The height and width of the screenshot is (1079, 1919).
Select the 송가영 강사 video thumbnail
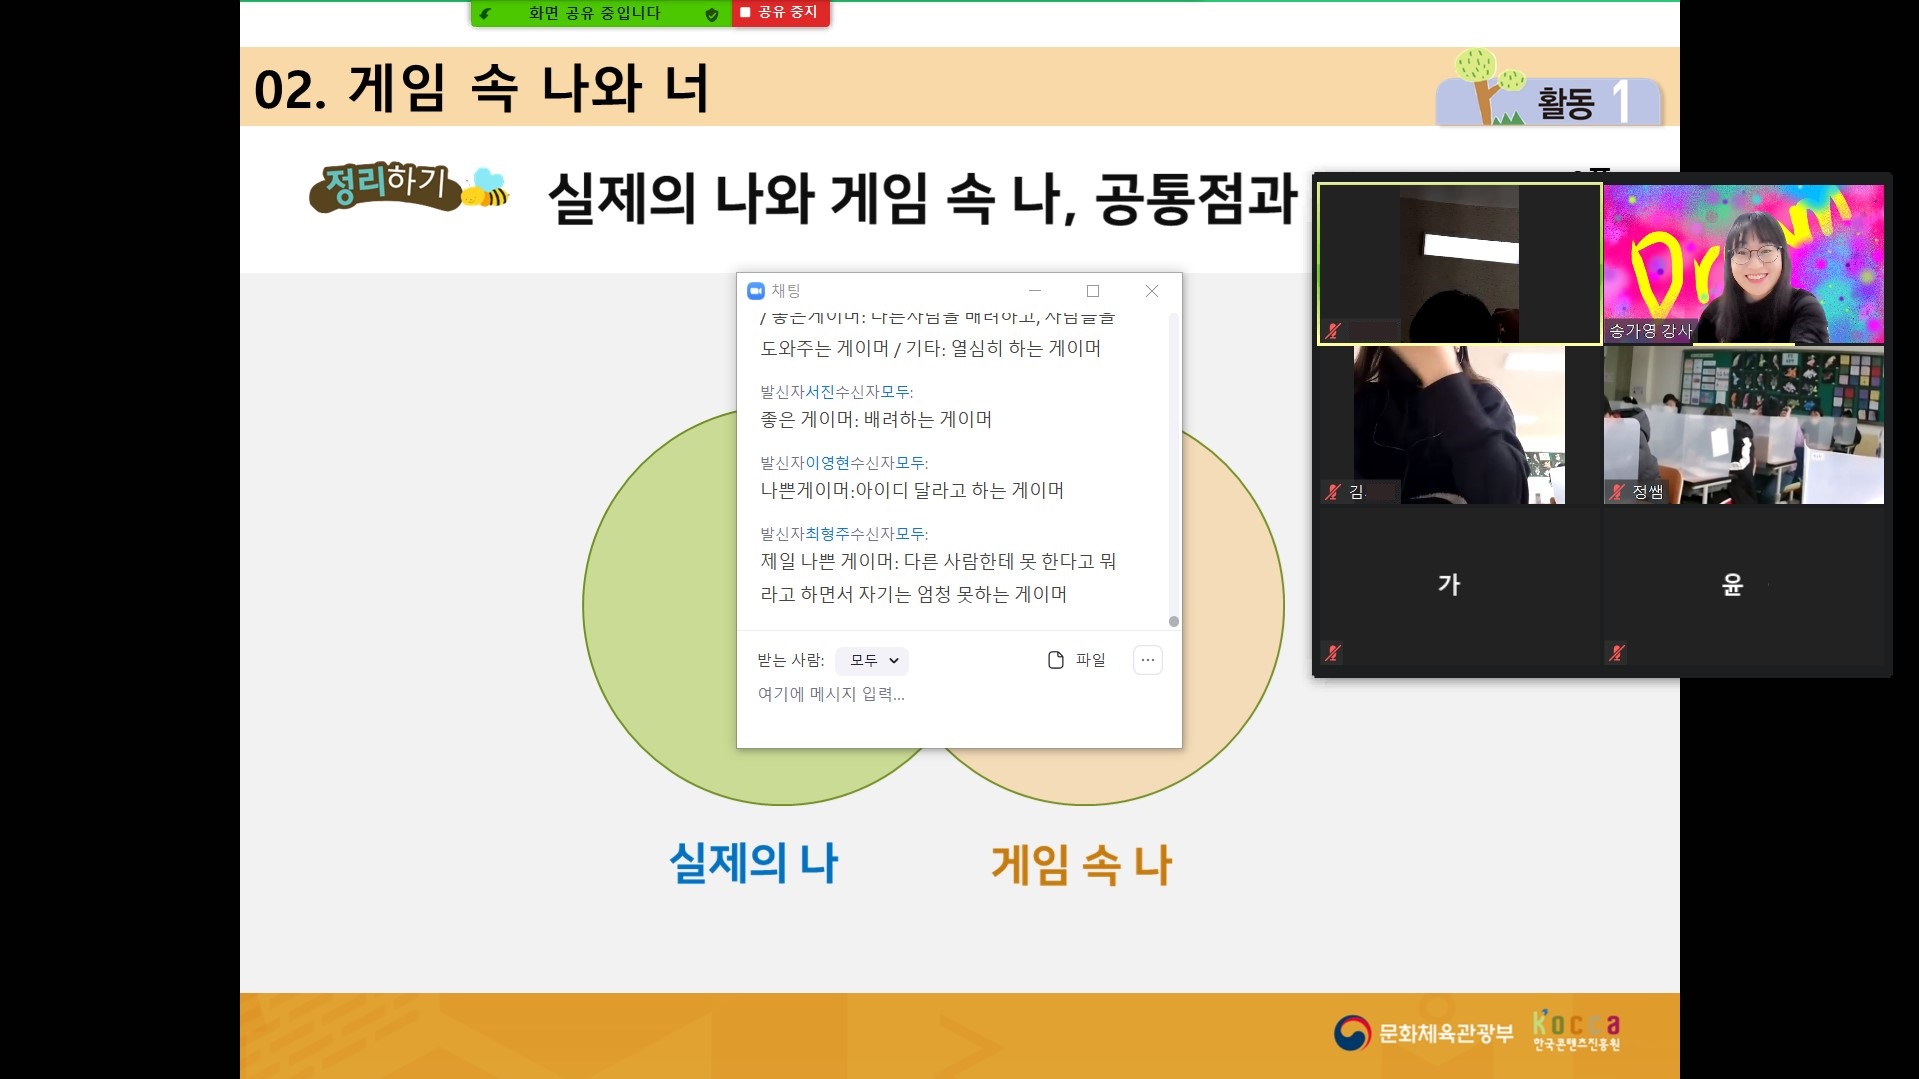[x=1743, y=264]
